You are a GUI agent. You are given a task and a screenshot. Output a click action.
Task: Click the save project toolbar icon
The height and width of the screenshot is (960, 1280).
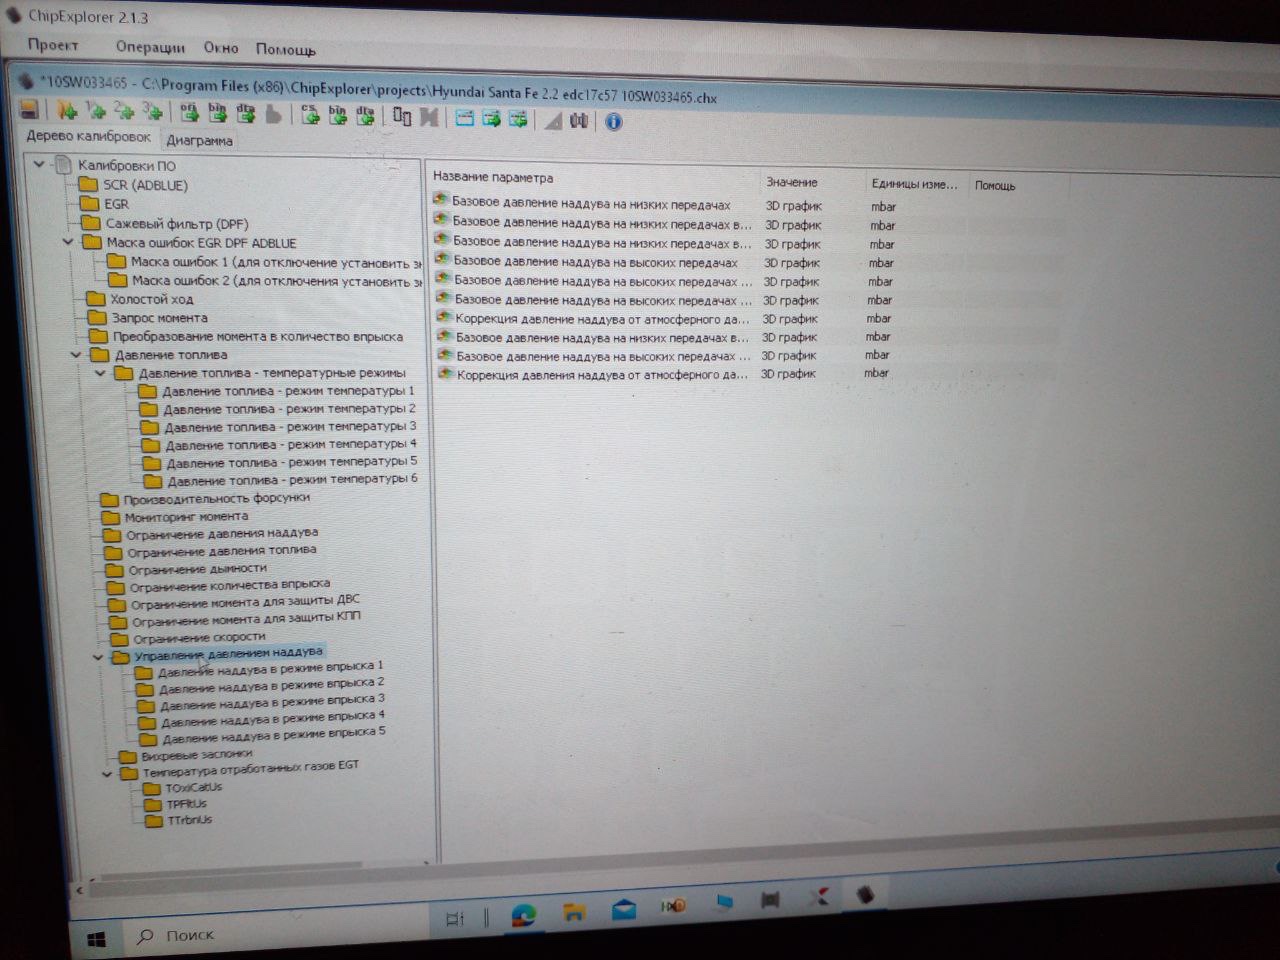pyautogui.click(x=29, y=109)
